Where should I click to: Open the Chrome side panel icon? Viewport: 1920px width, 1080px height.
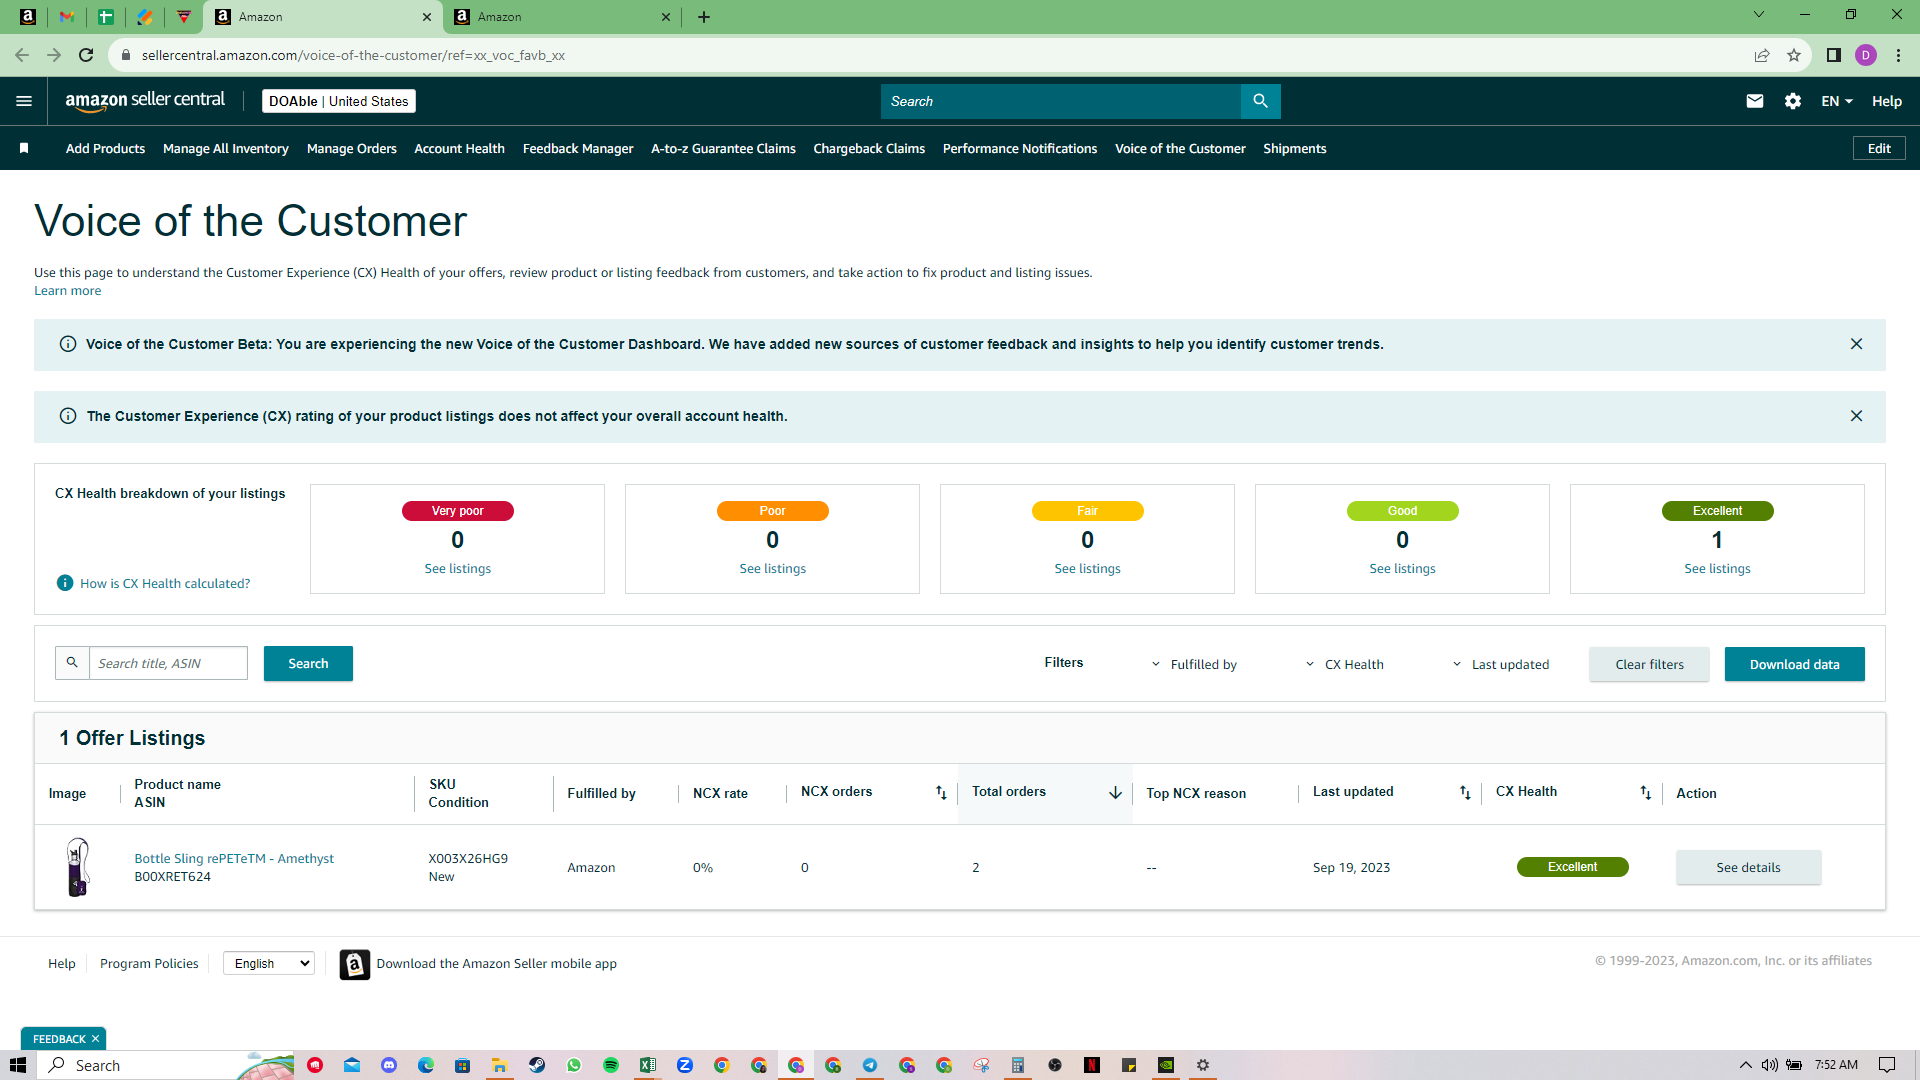1834,55
